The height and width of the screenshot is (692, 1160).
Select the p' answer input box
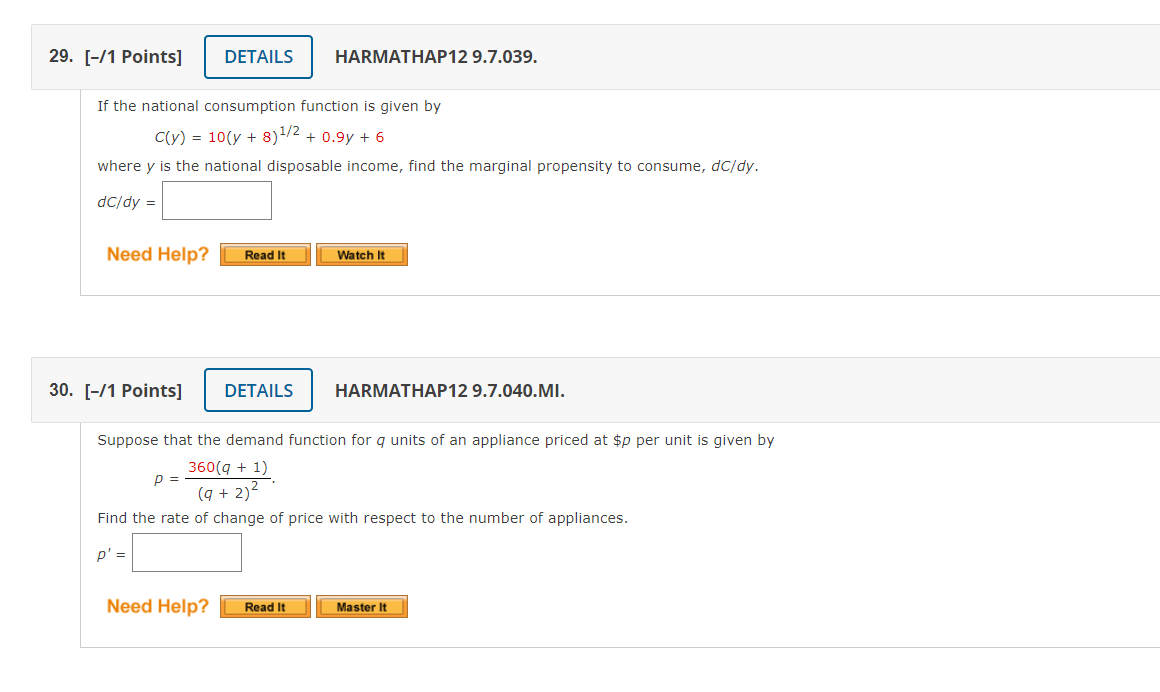point(186,552)
